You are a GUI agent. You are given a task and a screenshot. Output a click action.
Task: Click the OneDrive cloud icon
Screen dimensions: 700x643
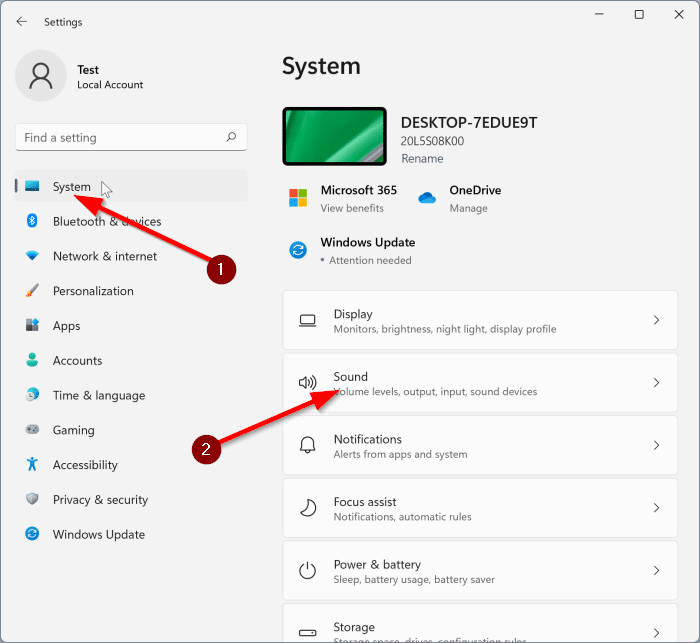click(x=427, y=197)
